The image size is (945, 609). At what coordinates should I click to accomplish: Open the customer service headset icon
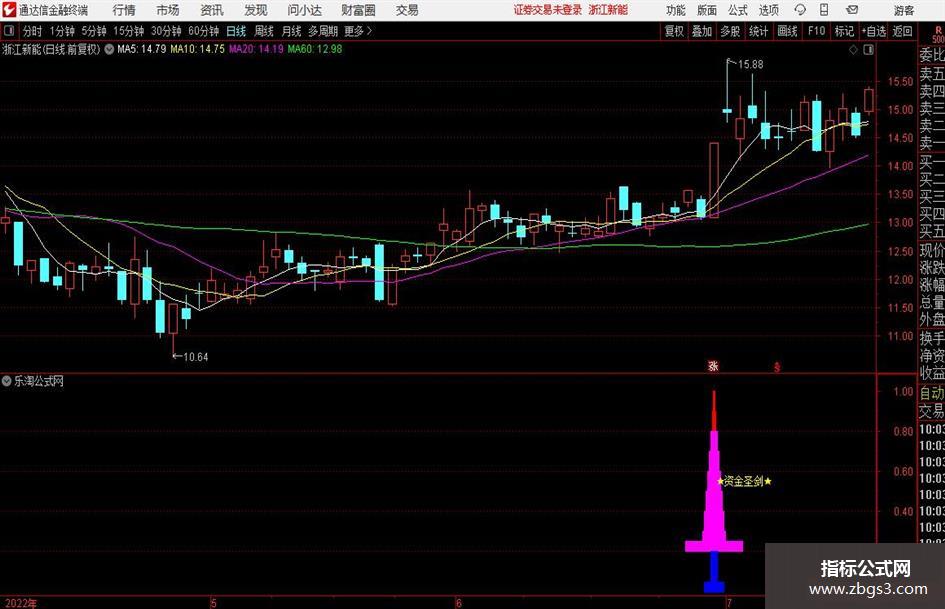tap(800, 10)
